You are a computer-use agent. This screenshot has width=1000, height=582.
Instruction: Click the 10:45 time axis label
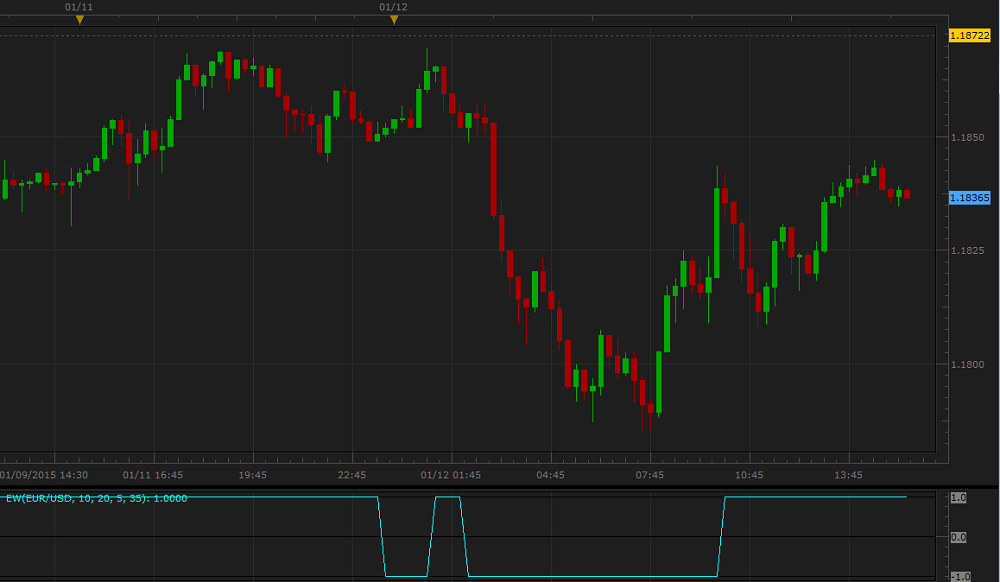tap(749, 475)
